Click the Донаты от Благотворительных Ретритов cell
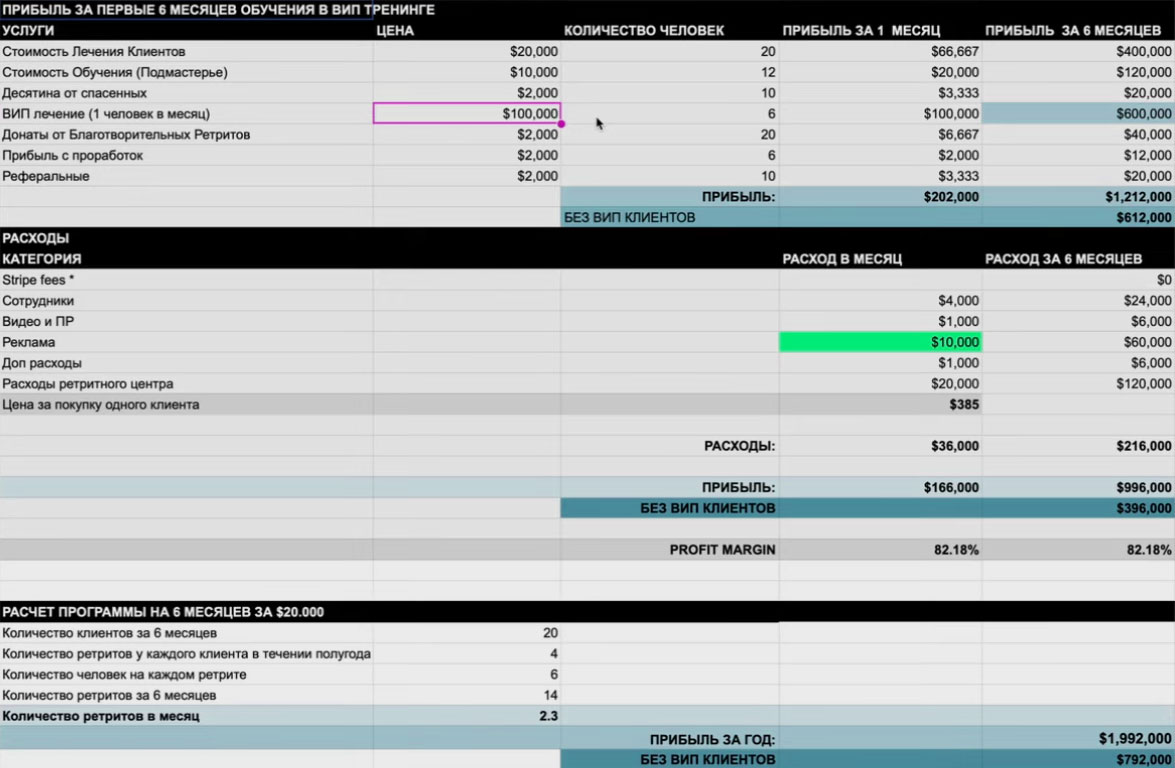The height and width of the screenshot is (768, 1175). (x=187, y=134)
